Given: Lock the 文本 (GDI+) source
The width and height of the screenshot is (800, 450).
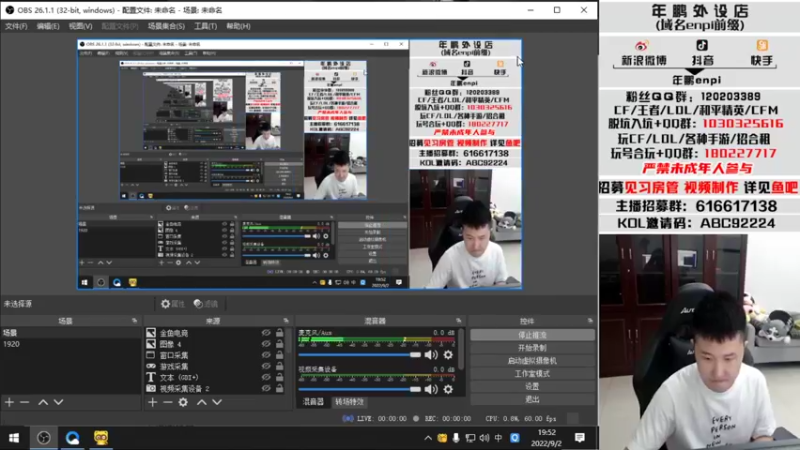Looking at the screenshot, I should point(280,378).
